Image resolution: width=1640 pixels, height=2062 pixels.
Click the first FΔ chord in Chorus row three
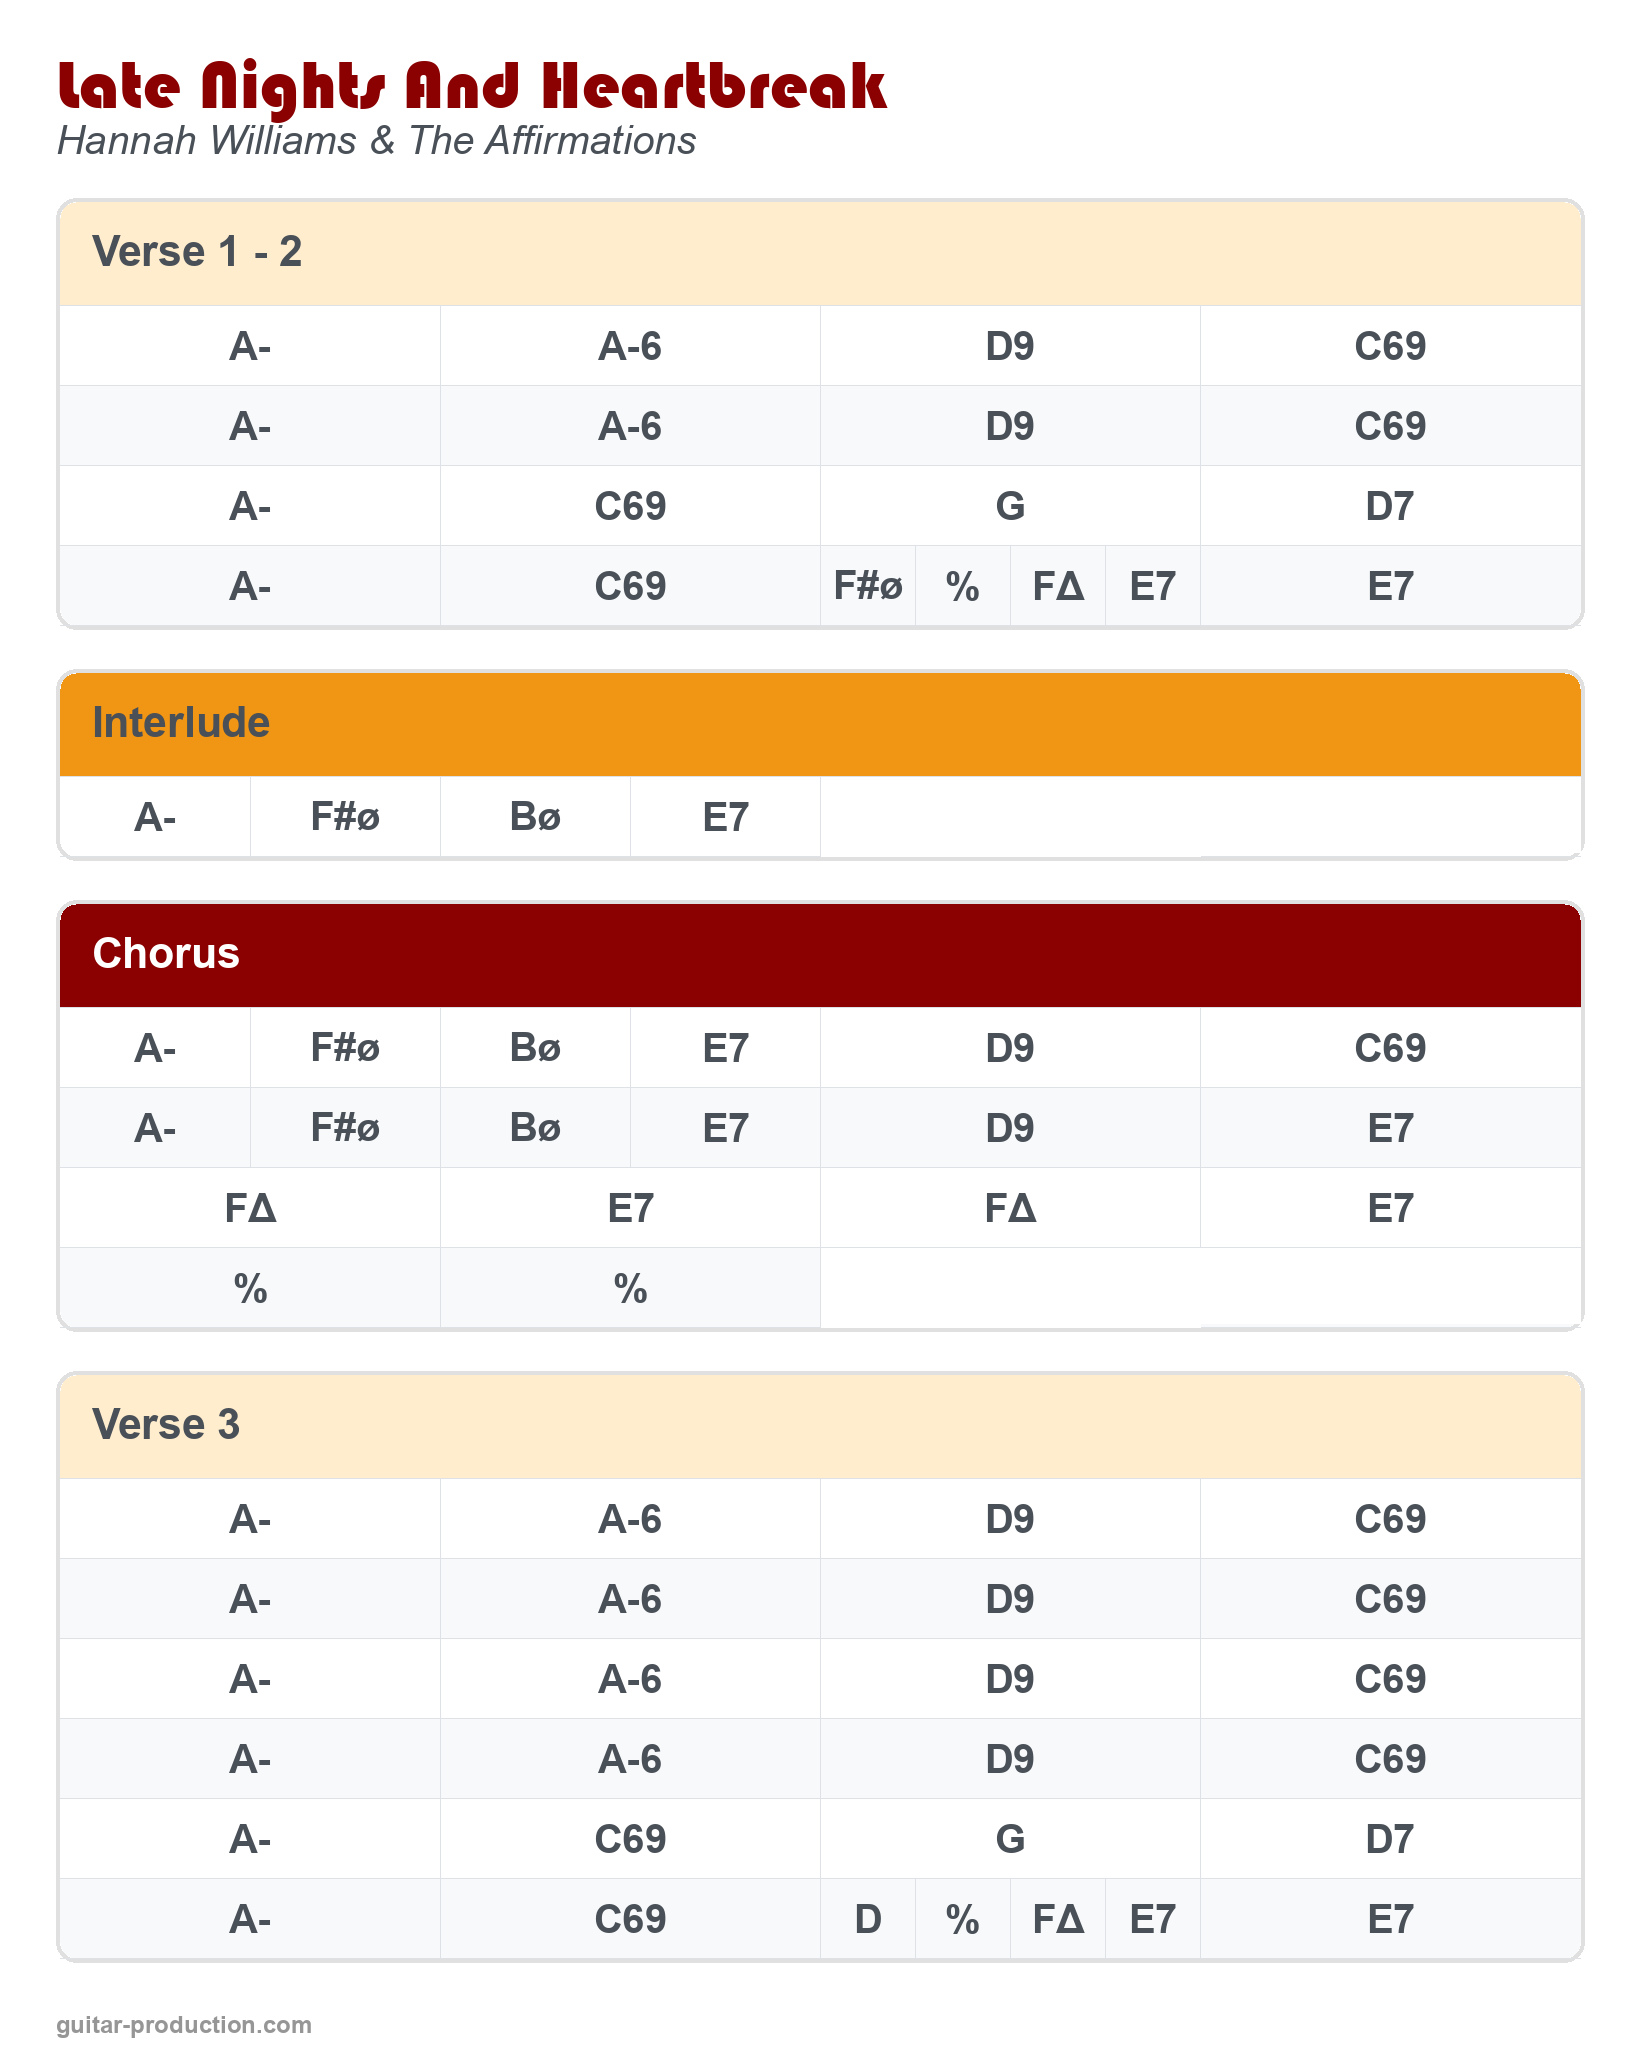pos(250,1208)
